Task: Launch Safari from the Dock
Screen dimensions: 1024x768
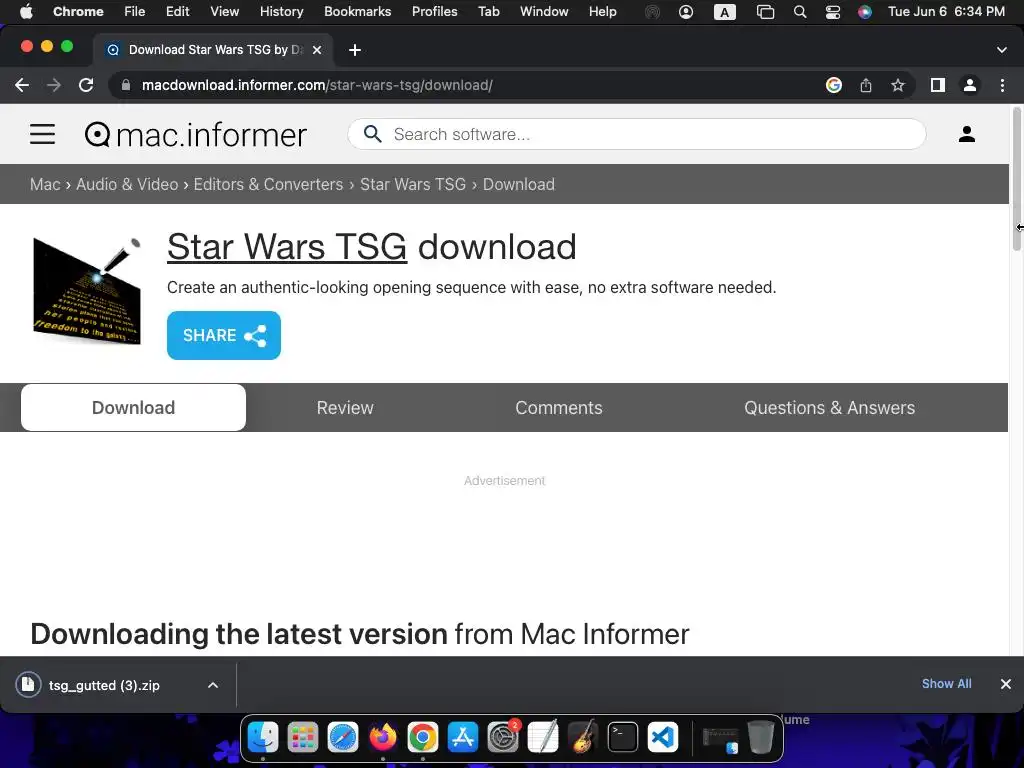Action: [x=343, y=737]
